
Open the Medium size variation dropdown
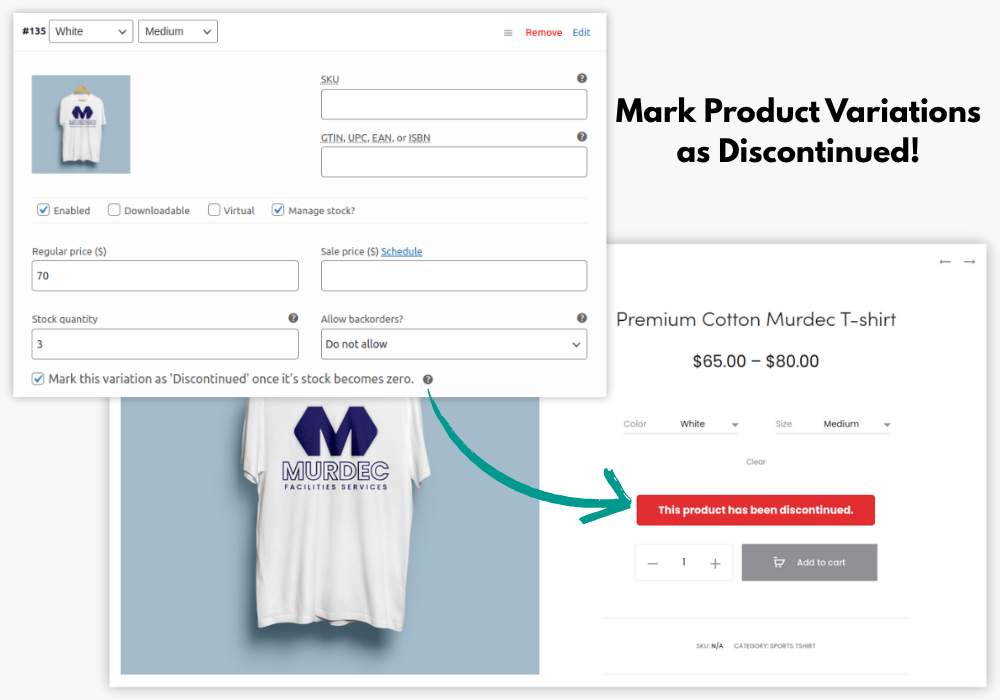[178, 31]
